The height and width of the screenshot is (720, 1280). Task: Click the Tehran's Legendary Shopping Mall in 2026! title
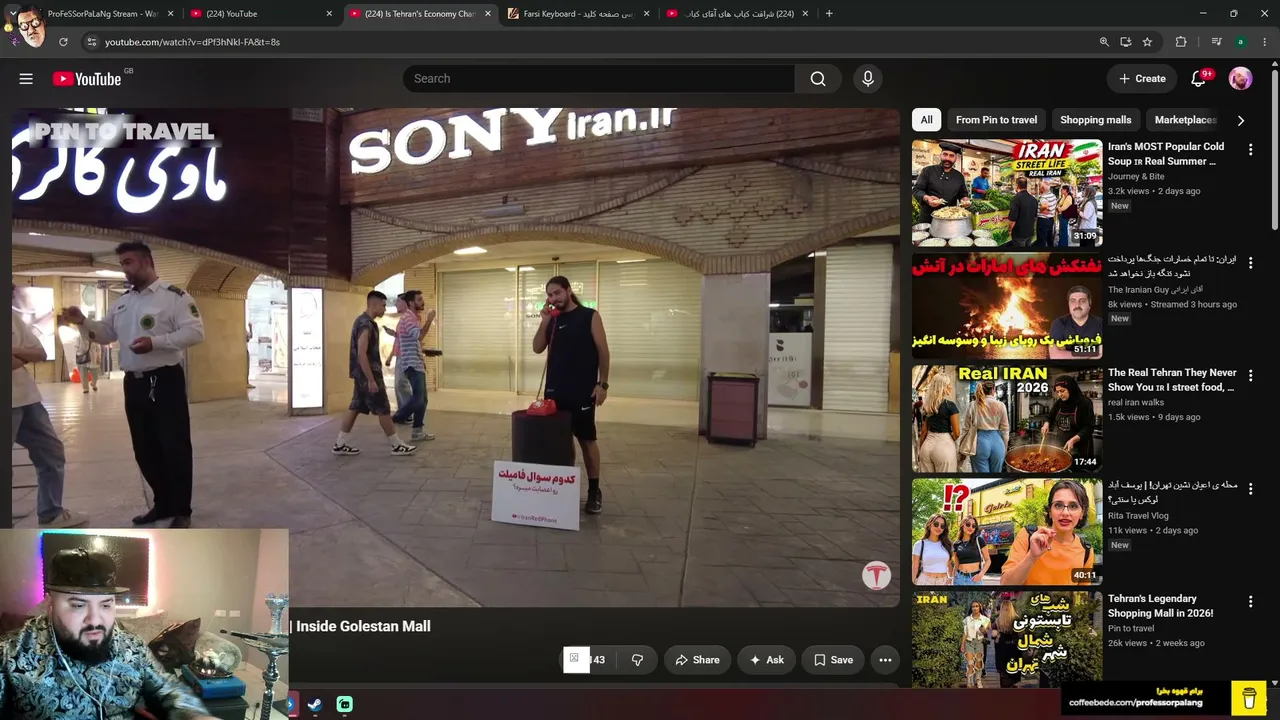click(x=1160, y=606)
